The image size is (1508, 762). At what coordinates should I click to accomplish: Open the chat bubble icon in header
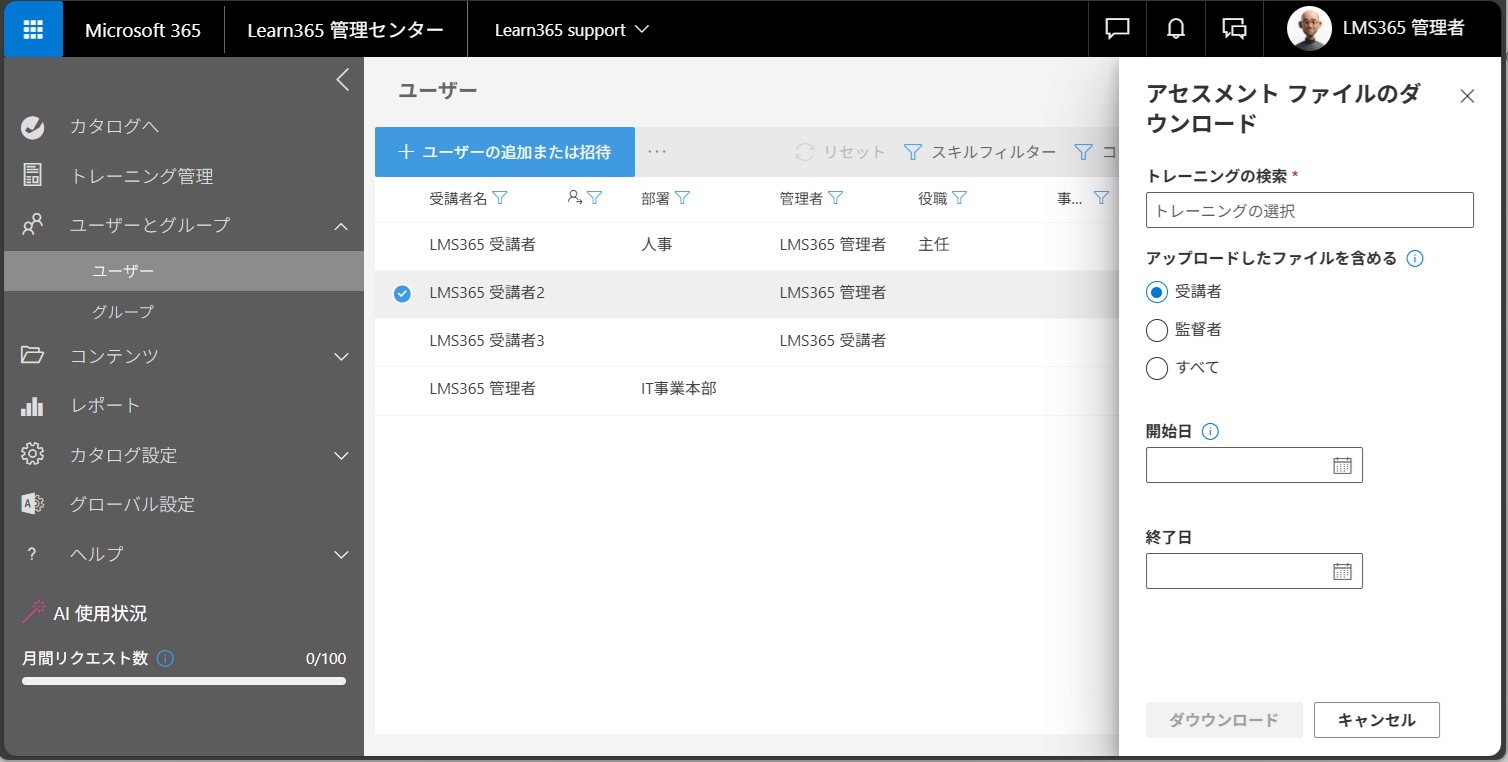[1117, 29]
